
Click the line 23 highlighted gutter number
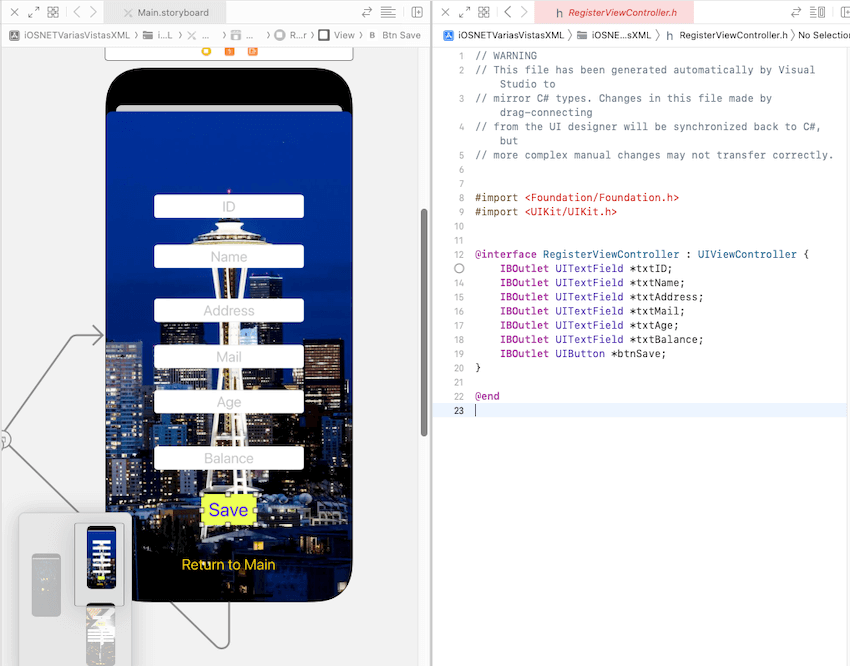tap(458, 410)
